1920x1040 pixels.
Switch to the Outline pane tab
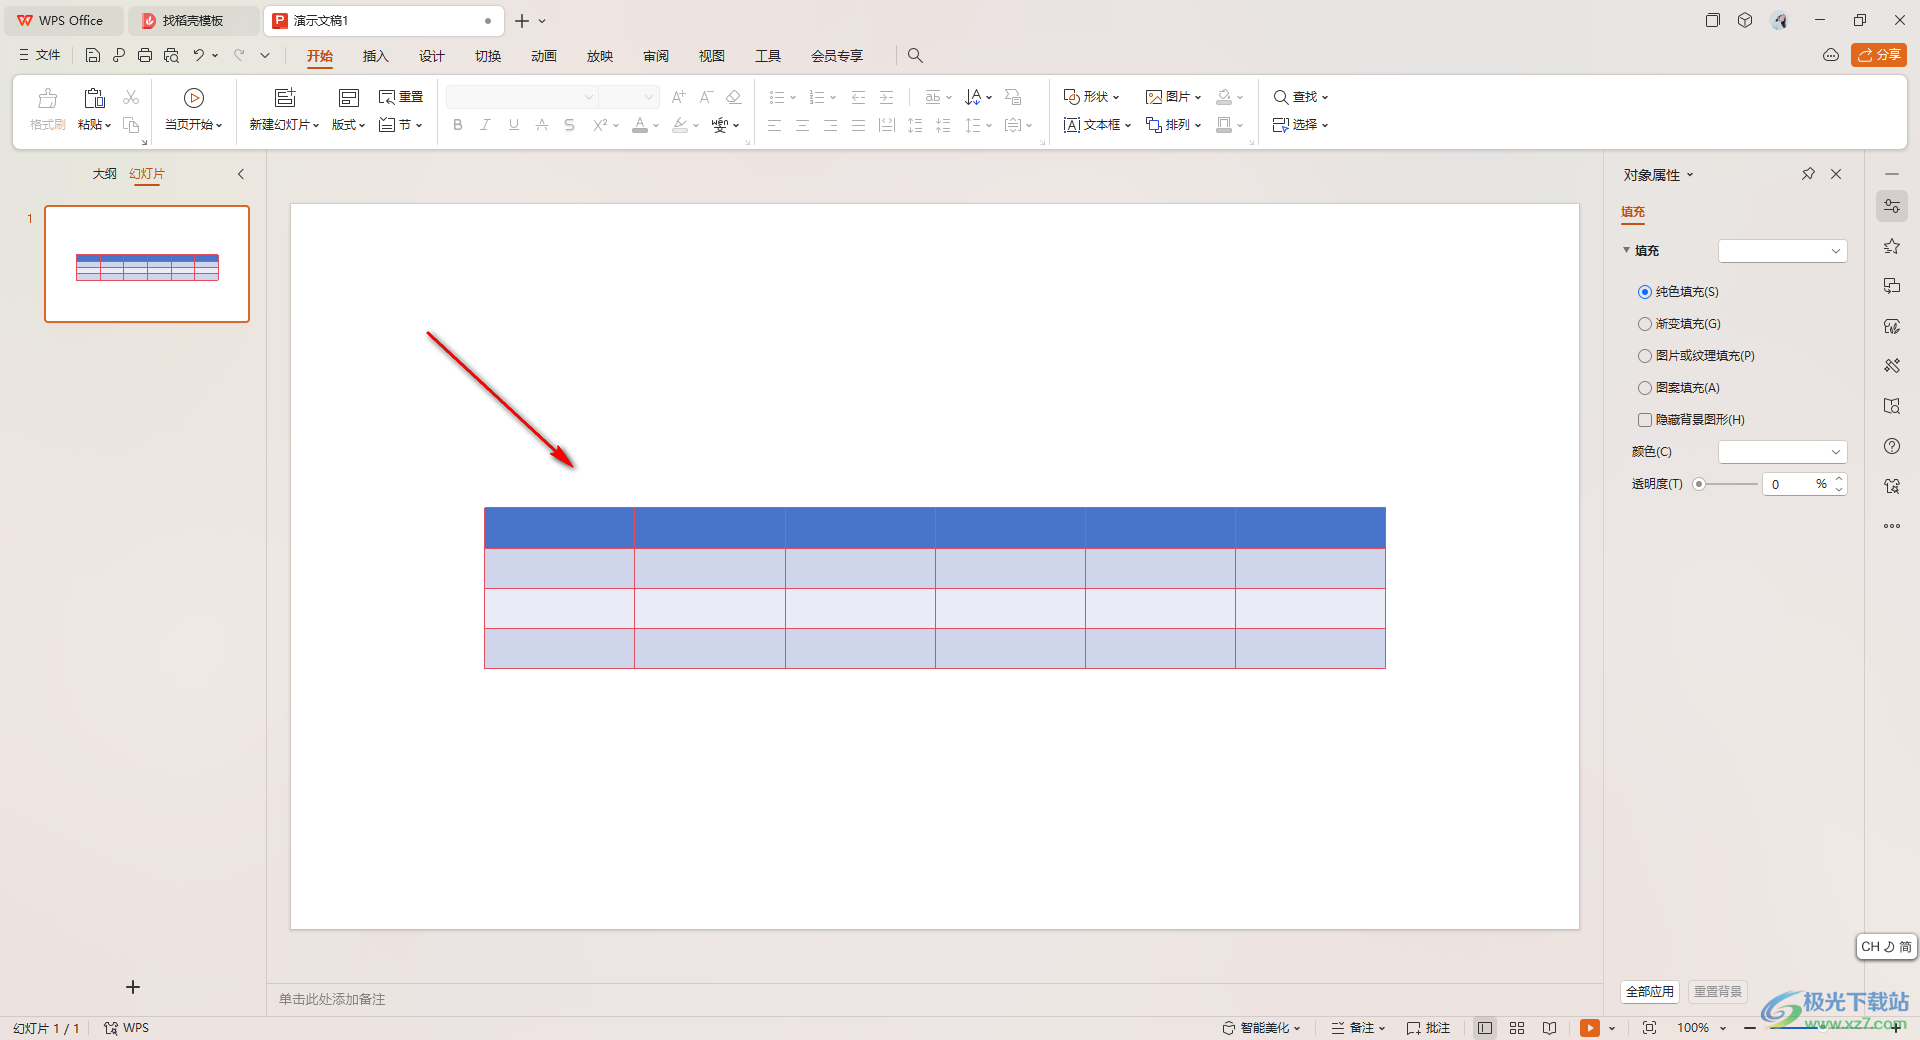point(105,174)
